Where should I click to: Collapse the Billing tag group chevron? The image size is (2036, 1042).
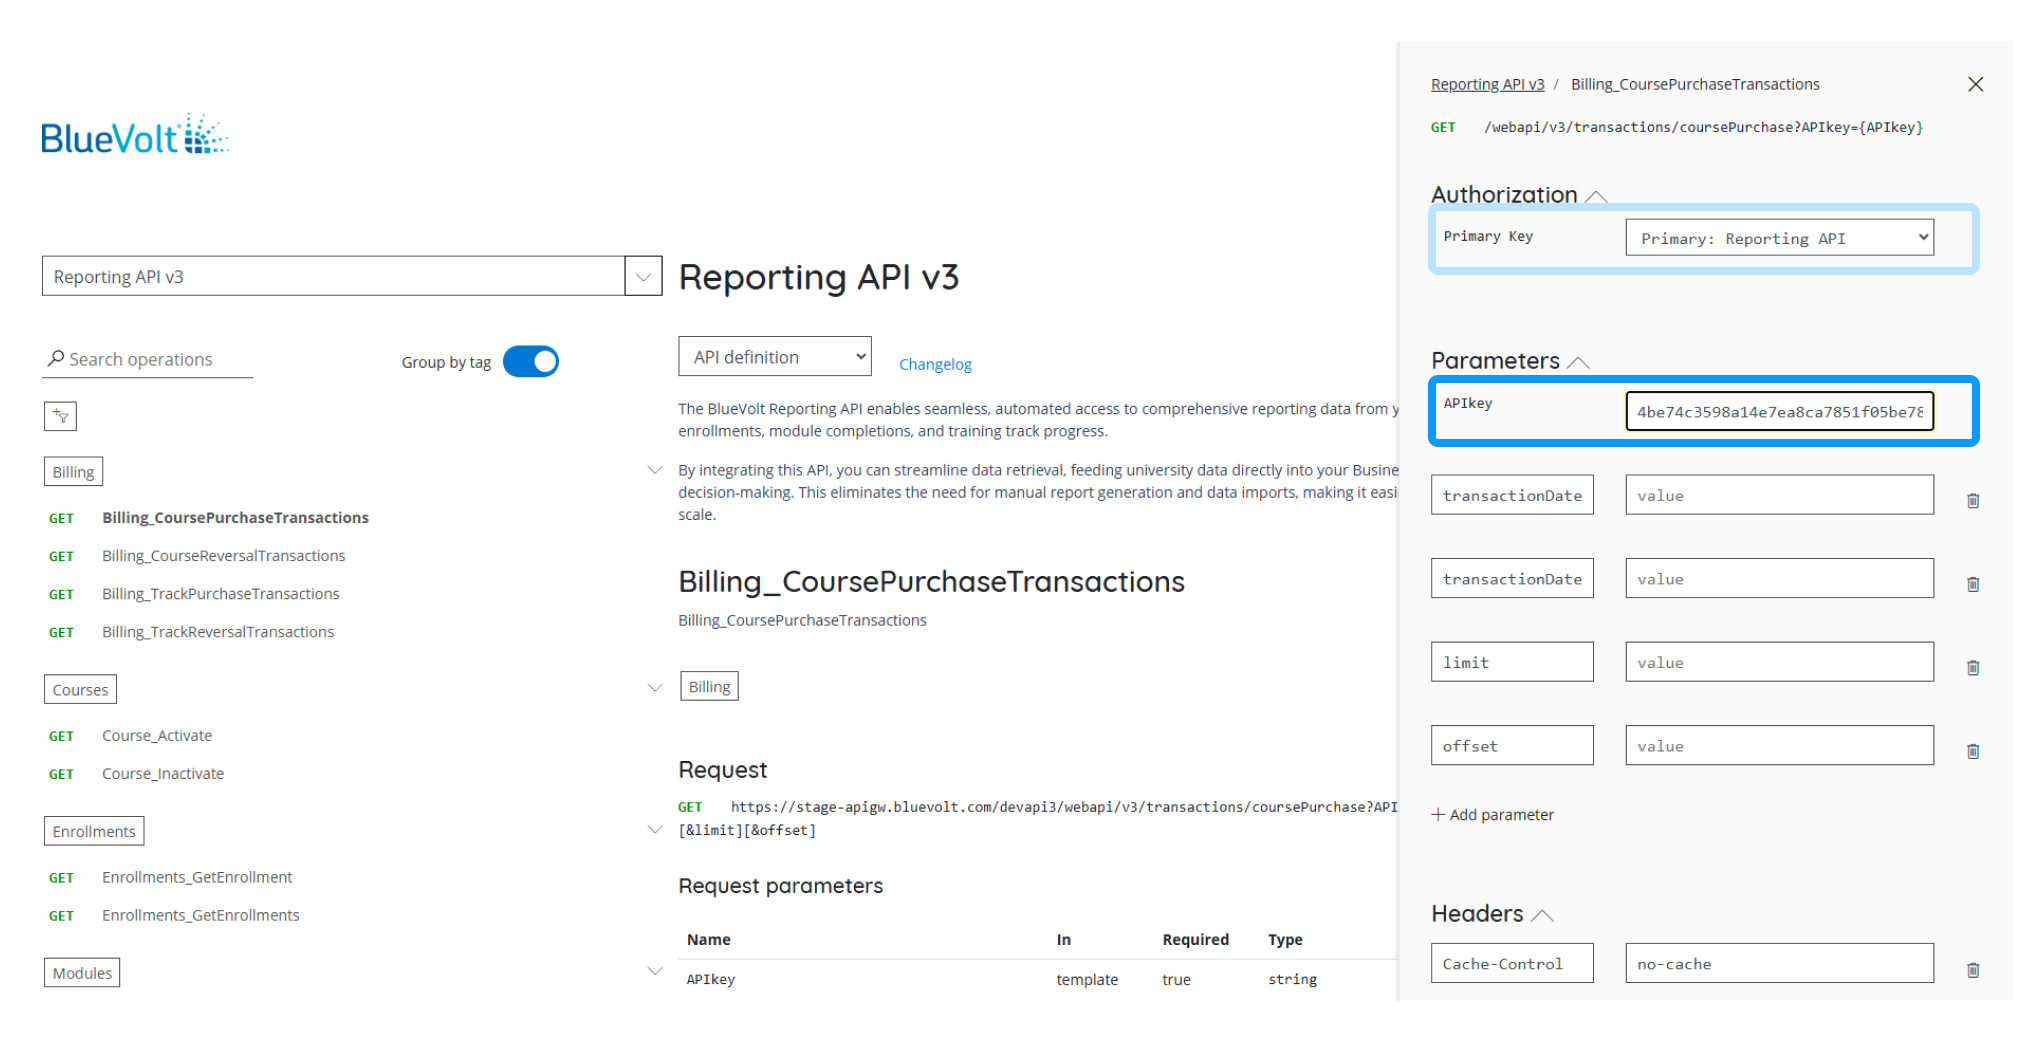pos(655,470)
